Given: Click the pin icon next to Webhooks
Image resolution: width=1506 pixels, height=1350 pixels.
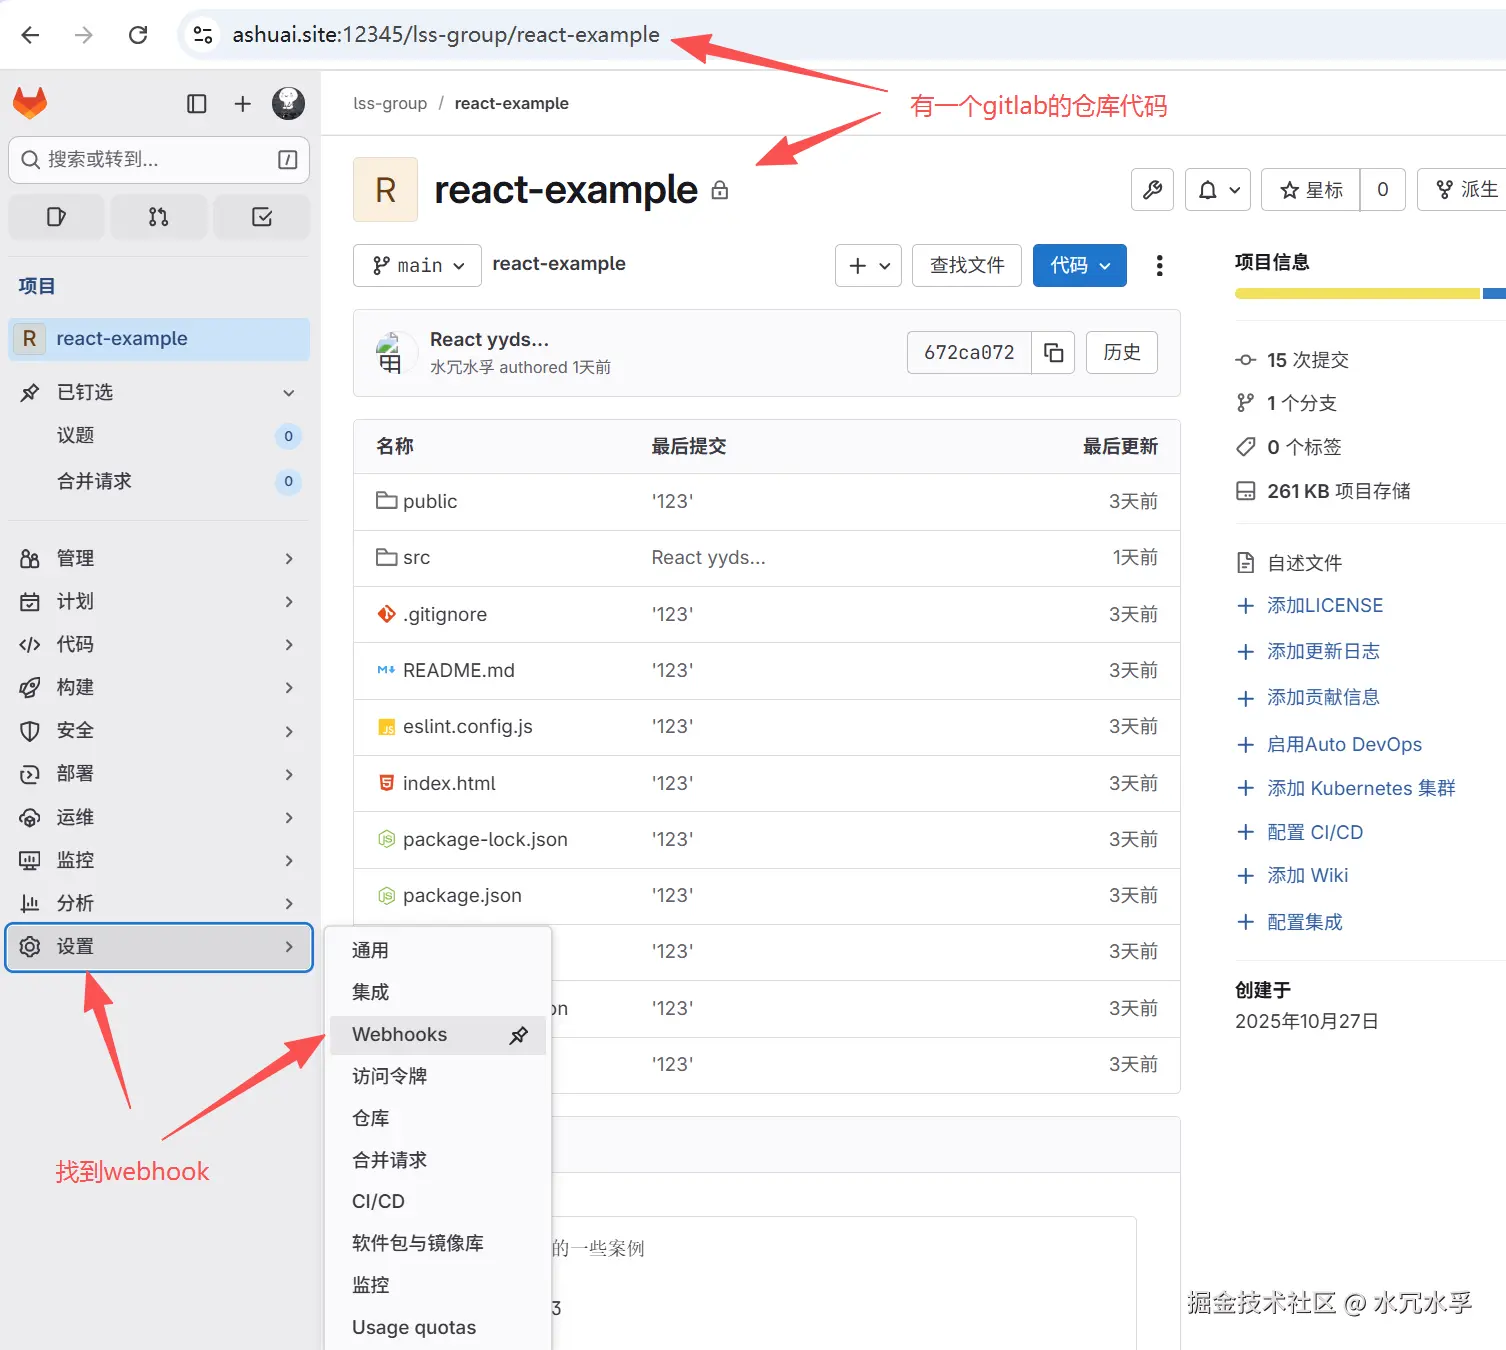Looking at the screenshot, I should 519,1035.
